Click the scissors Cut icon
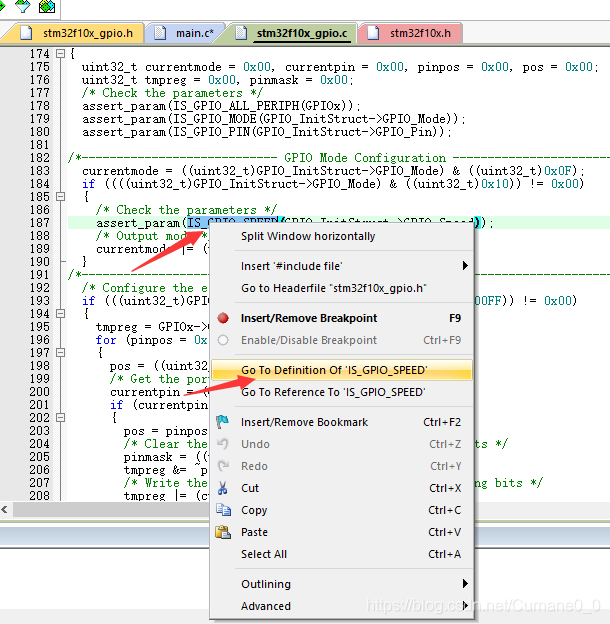This screenshot has width=610, height=624. [222, 488]
